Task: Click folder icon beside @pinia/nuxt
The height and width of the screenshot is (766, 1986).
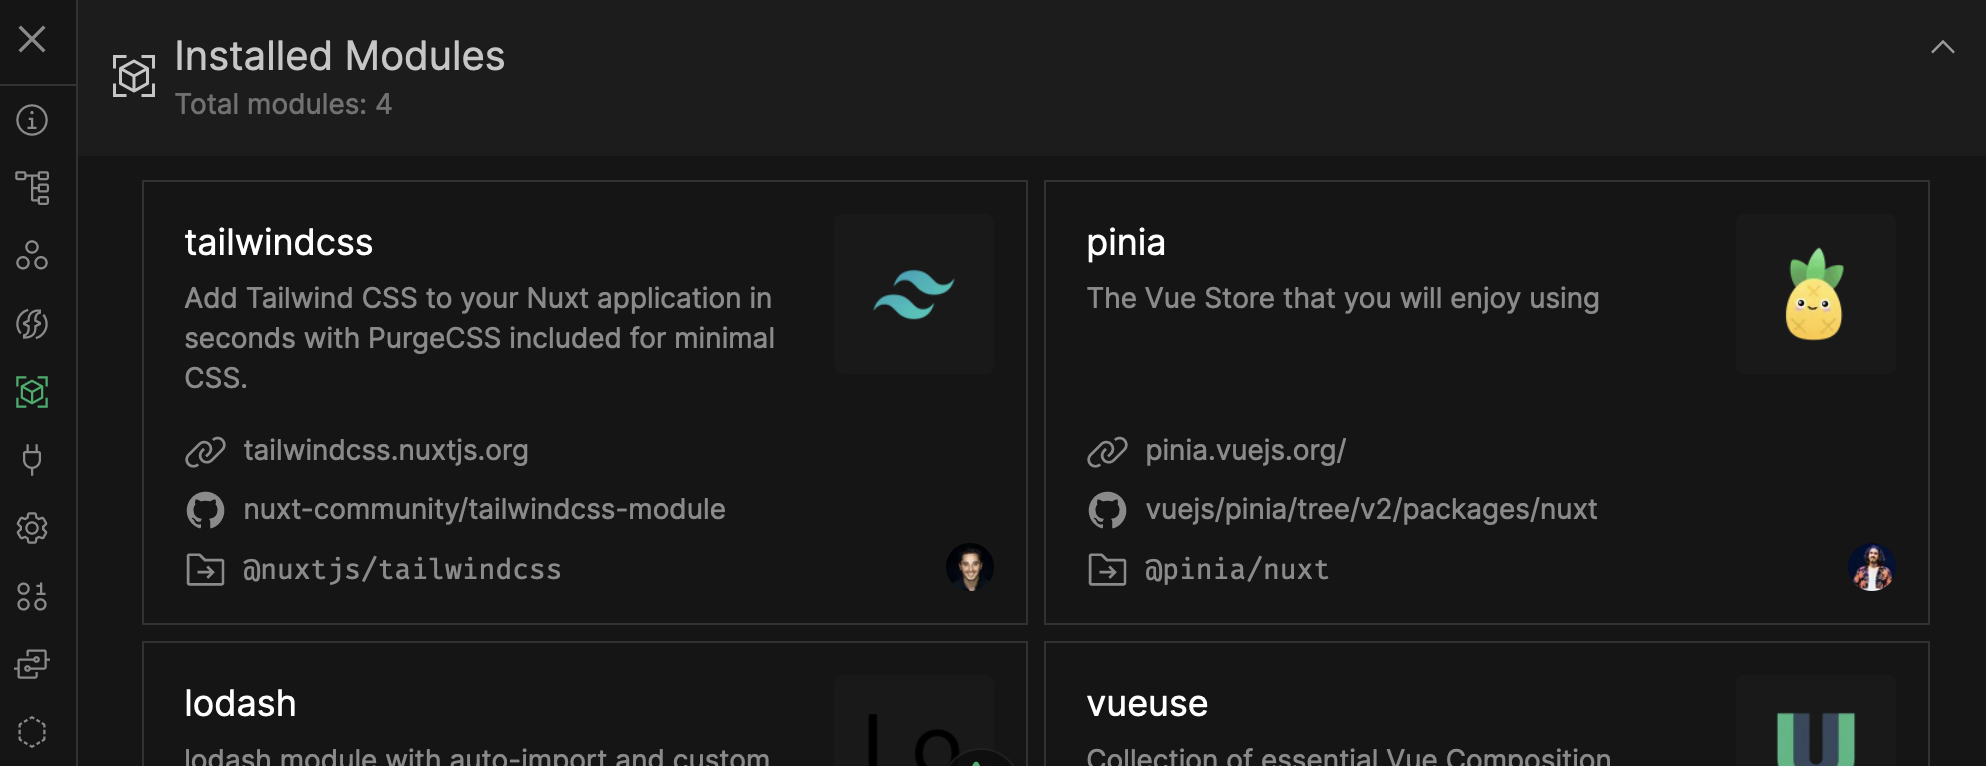Action: click(x=1107, y=570)
